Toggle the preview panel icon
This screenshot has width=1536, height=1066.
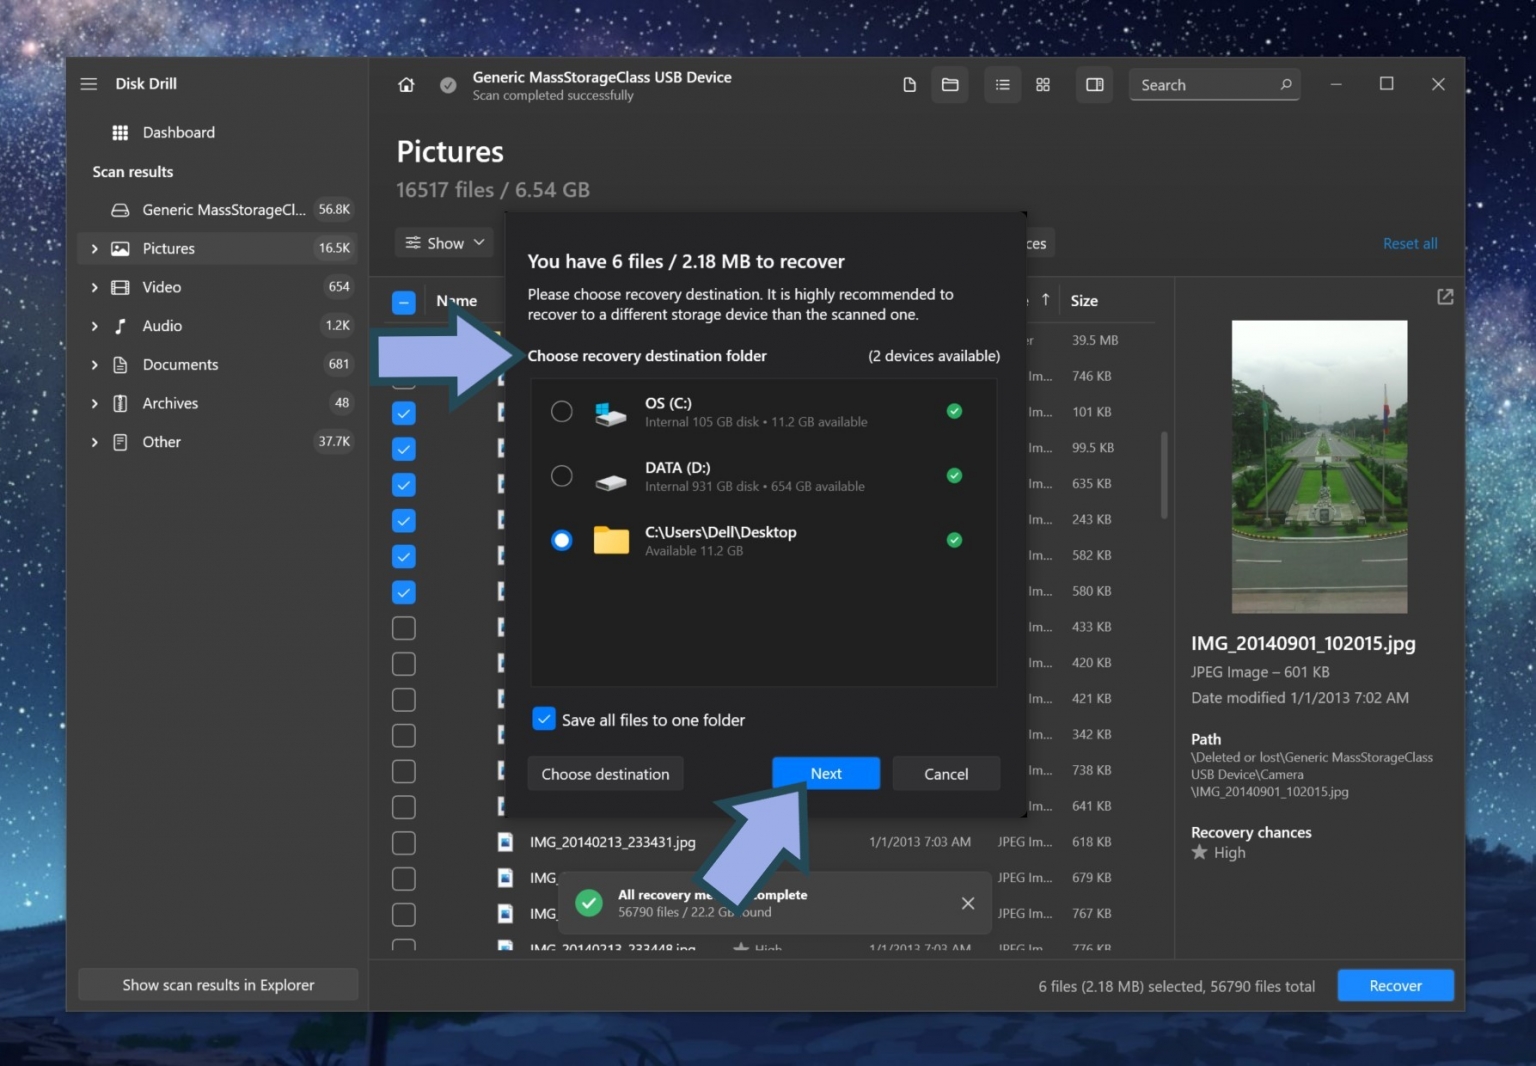click(1095, 85)
